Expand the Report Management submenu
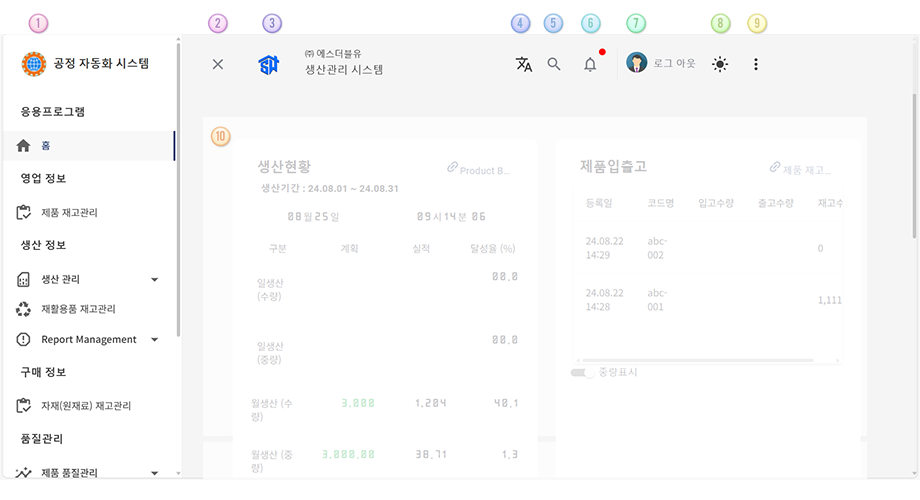This screenshot has width=920, height=500. pyautogui.click(x=154, y=340)
